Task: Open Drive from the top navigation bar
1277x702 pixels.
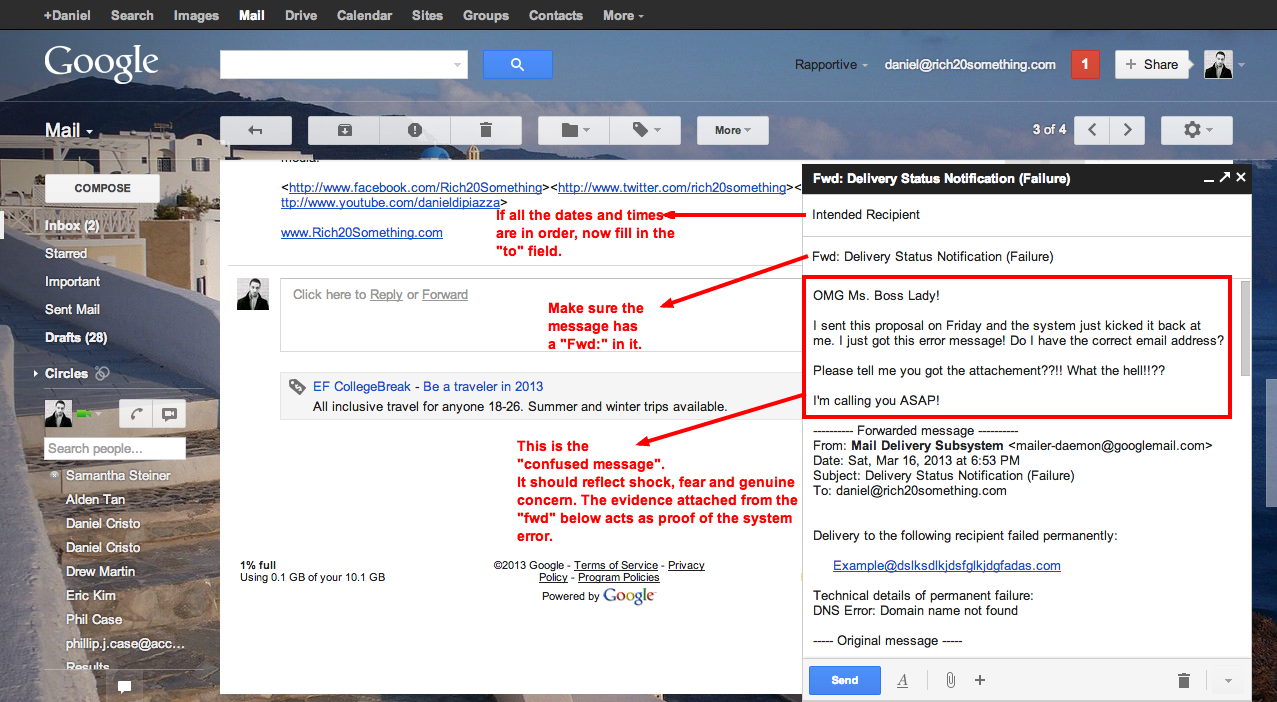Action: pos(301,15)
